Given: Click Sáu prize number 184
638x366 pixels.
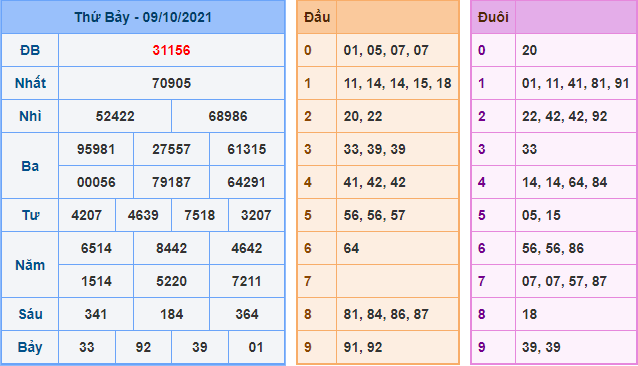Looking at the screenshot, I should (171, 314).
